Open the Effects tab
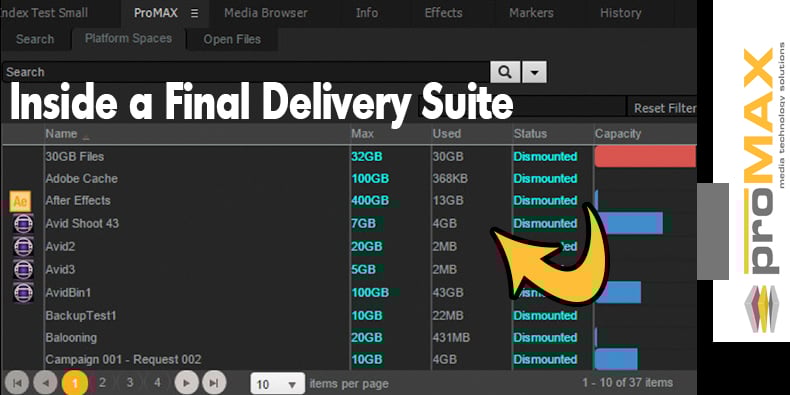Image resolution: width=790 pixels, height=395 pixels. [x=443, y=13]
